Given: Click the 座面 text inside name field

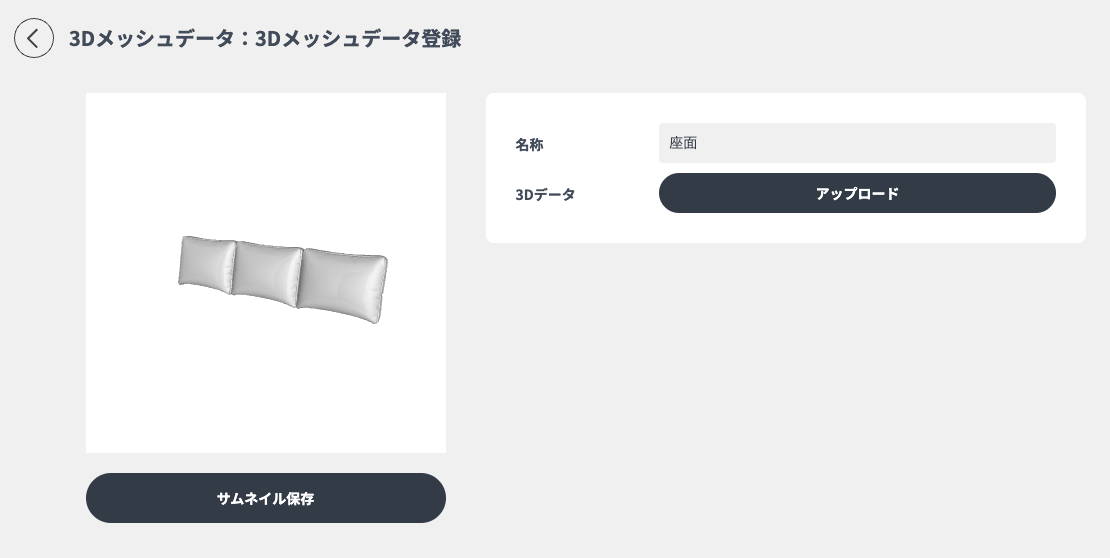Looking at the screenshot, I should pos(683,143).
